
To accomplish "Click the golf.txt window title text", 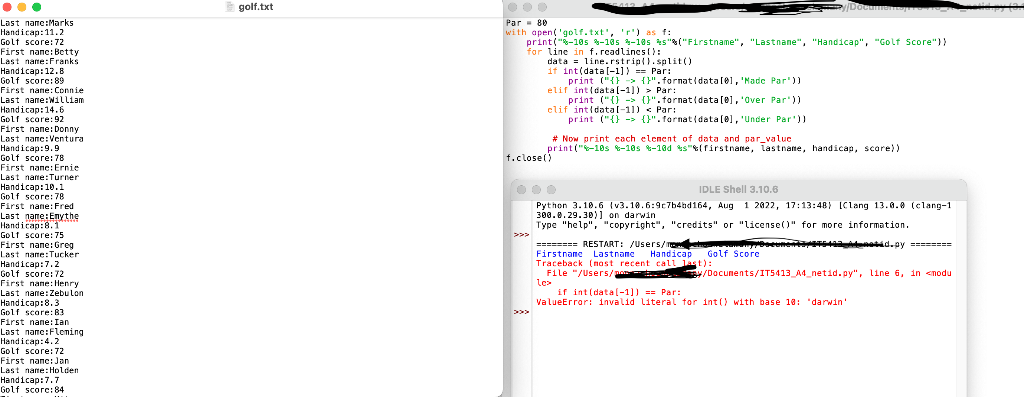I will [x=255, y=7].
